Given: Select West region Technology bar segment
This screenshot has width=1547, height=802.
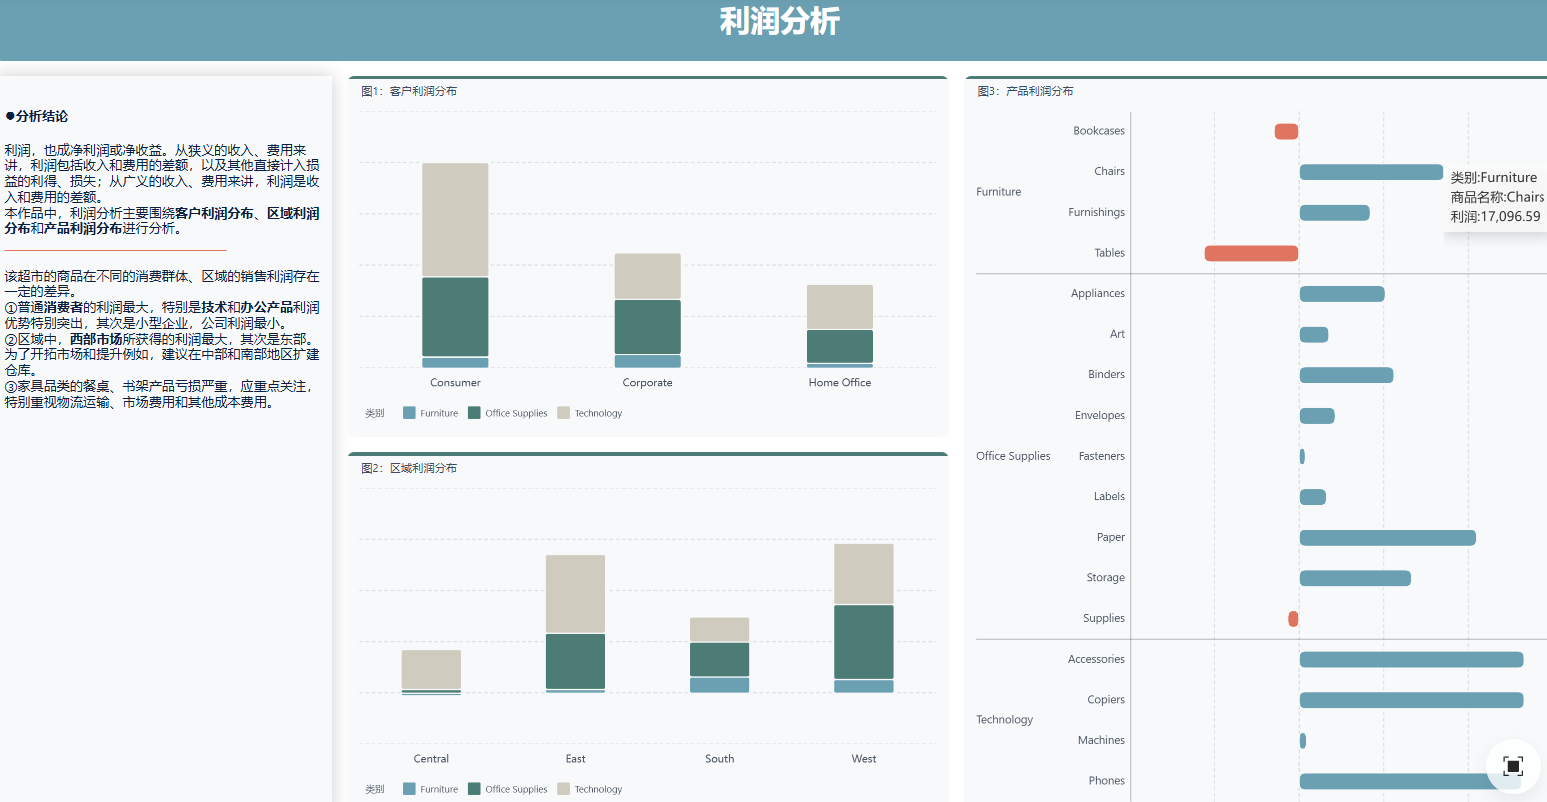Looking at the screenshot, I should [x=864, y=574].
